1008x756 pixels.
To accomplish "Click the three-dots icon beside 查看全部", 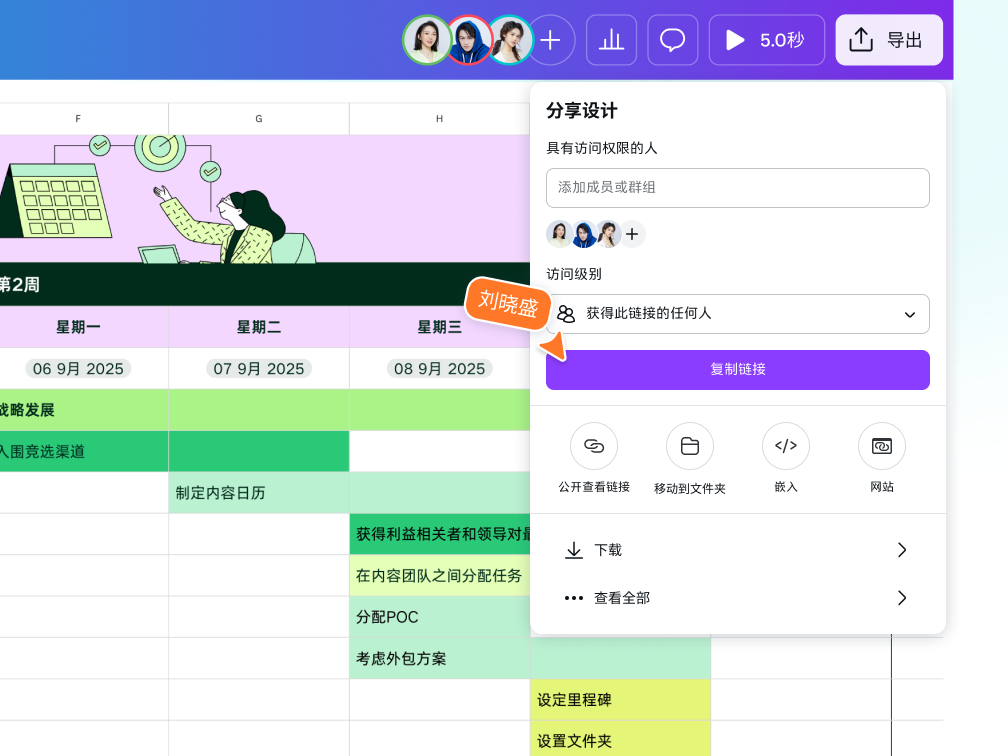I will [x=573, y=598].
